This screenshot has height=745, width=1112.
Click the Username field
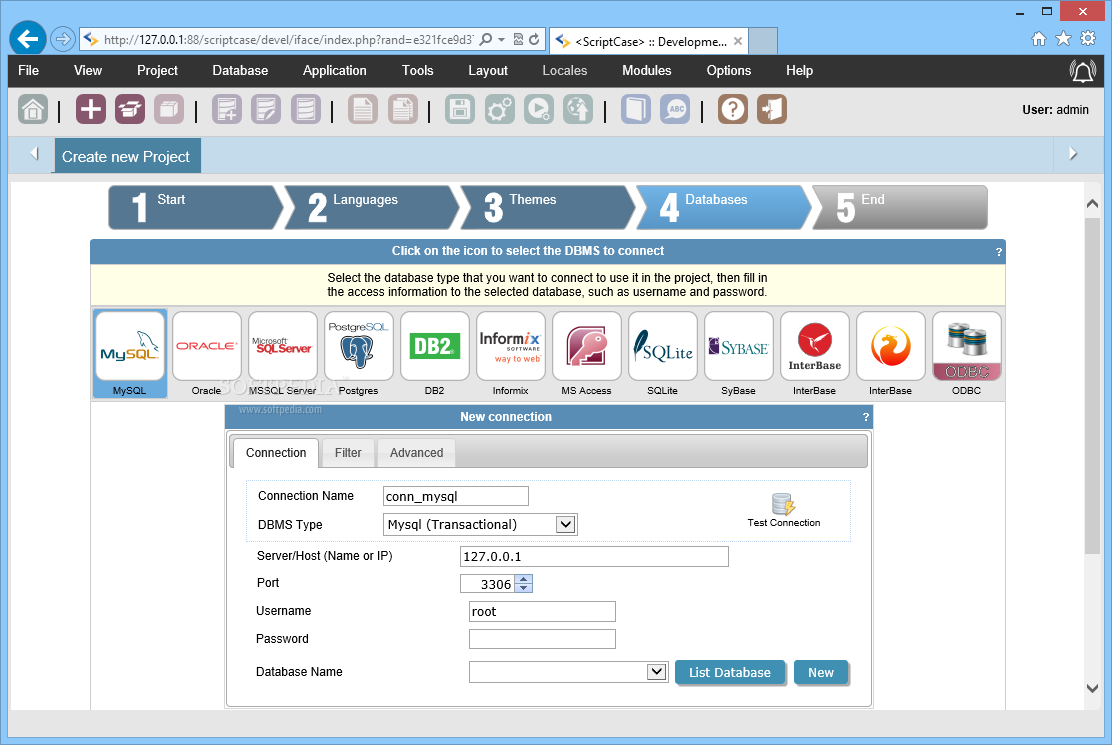tap(542, 612)
